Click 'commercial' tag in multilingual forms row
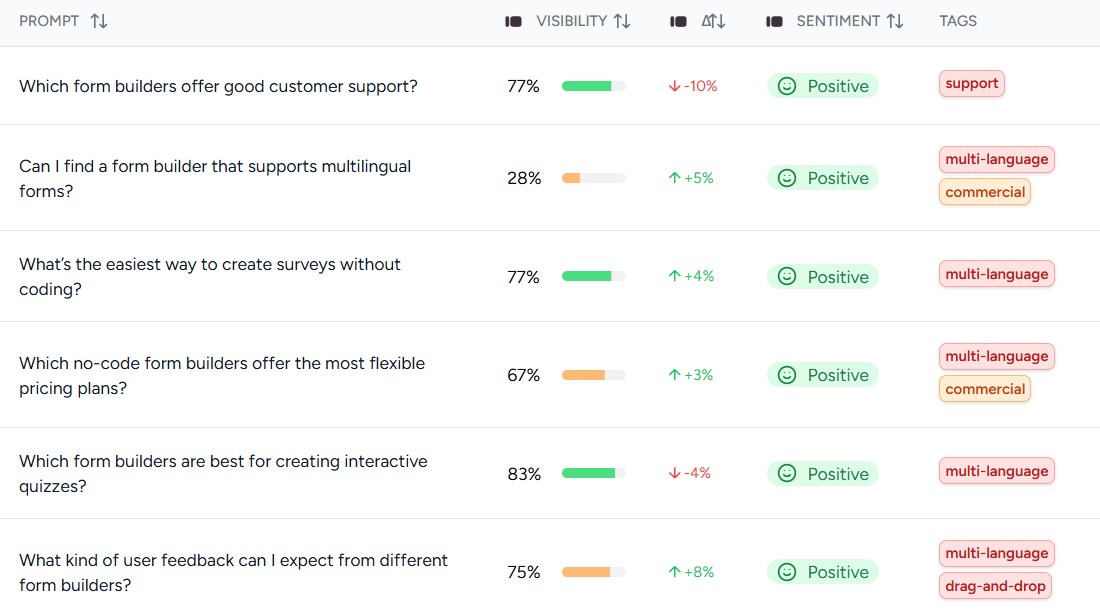 click(985, 192)
